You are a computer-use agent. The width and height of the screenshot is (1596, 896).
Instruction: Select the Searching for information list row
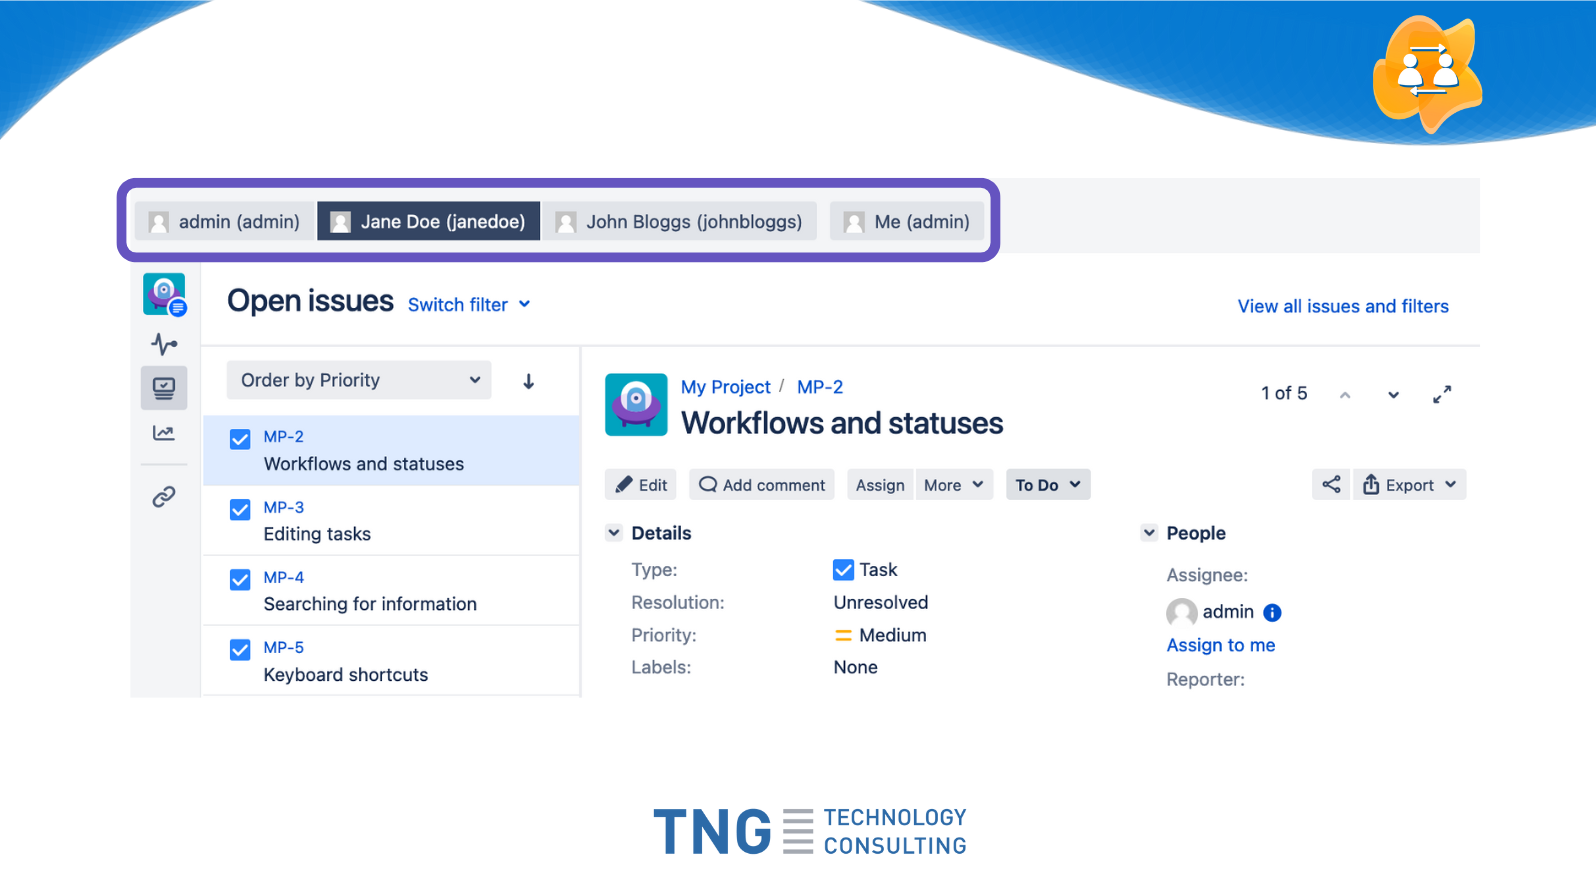pos(392,591)
